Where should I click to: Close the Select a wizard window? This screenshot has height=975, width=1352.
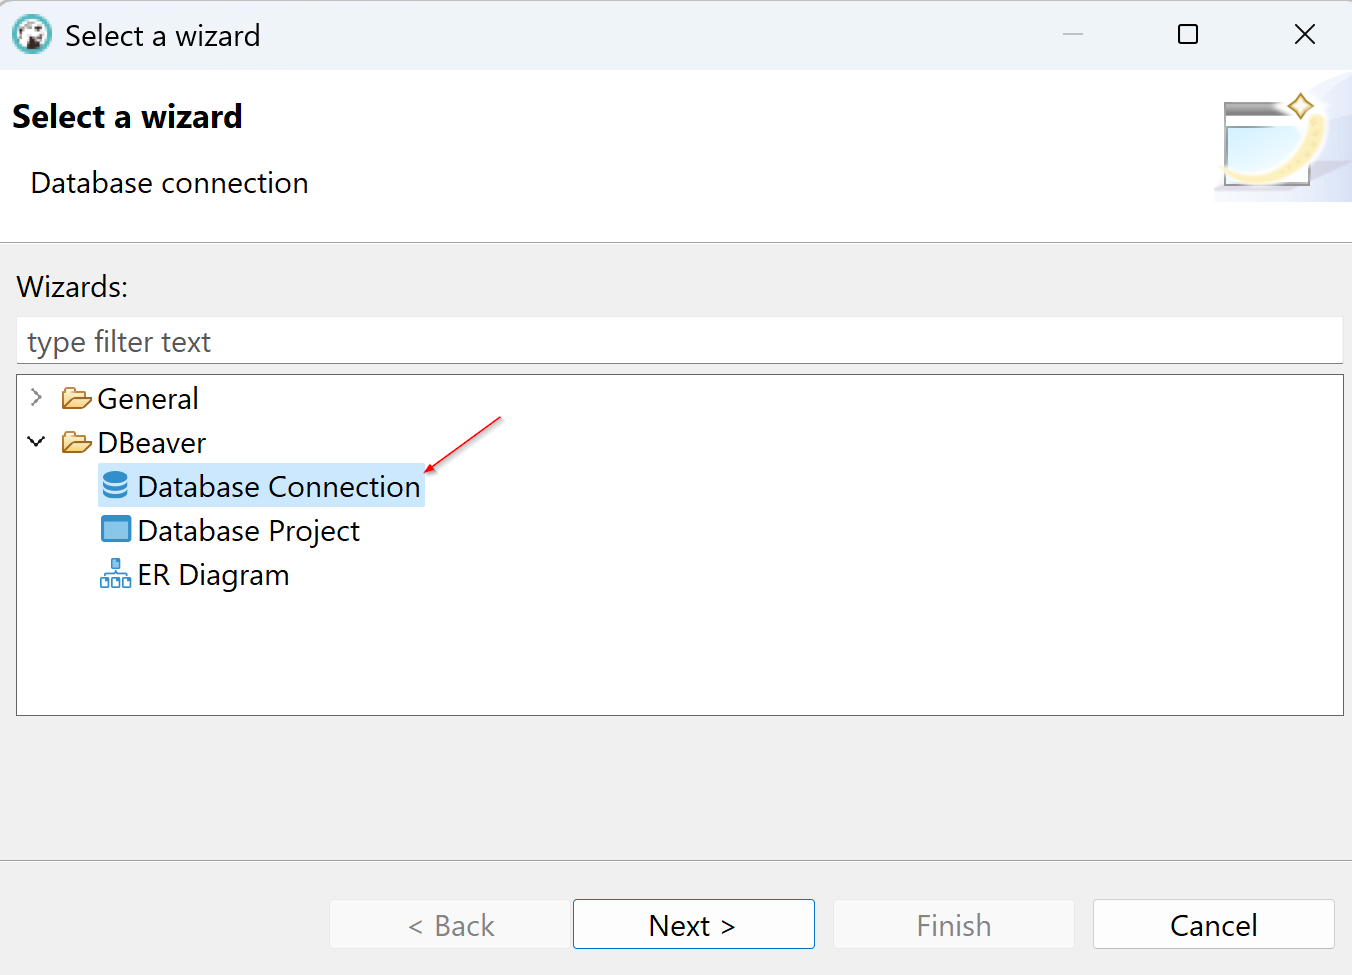click(x=1304, y=35)
